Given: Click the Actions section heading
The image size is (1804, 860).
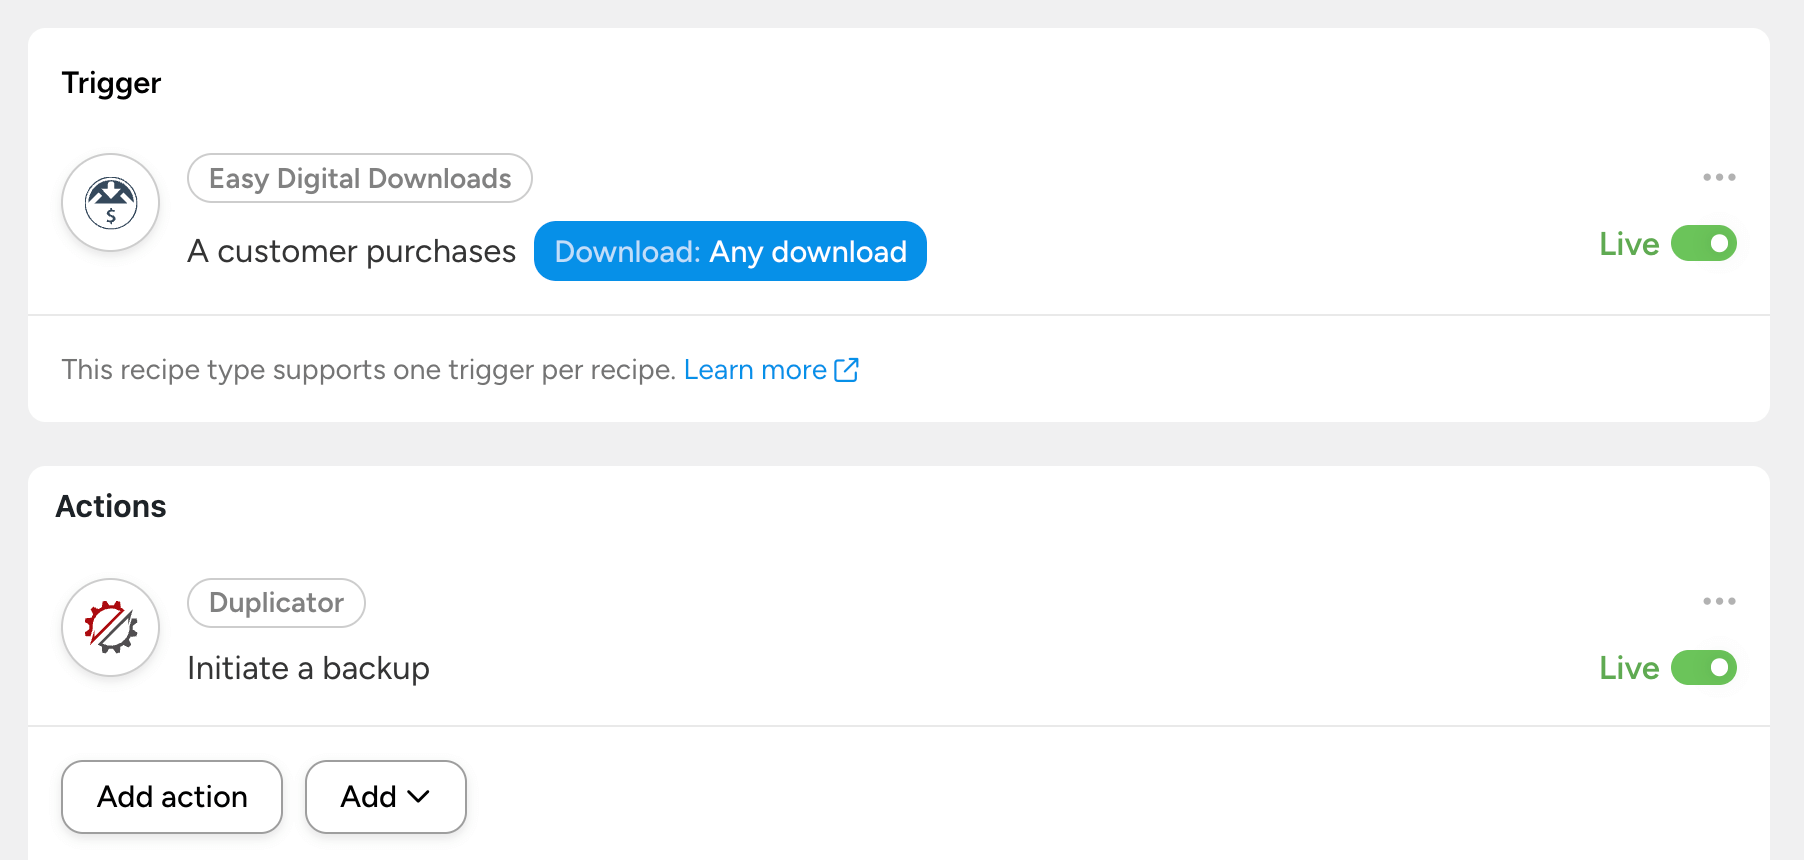Looking at the screenshot, I should pos(111,507).
